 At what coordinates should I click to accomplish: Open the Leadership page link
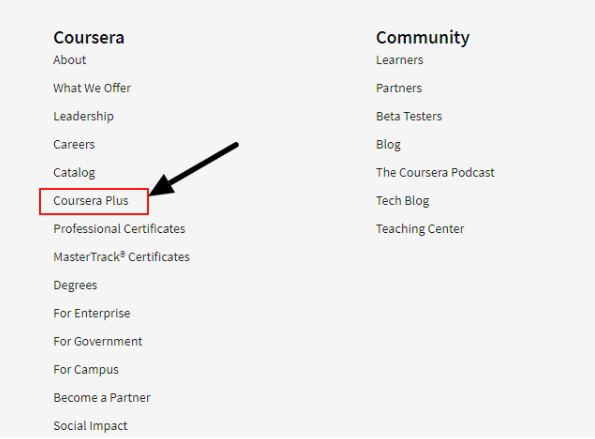click(83, 116)
